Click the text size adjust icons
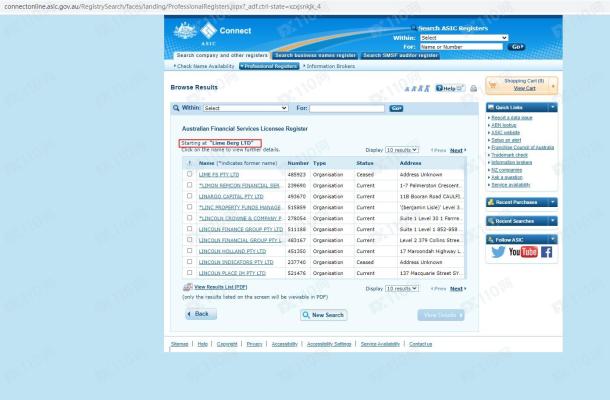This screenshot has height=400, width=610. pos(417,89)
